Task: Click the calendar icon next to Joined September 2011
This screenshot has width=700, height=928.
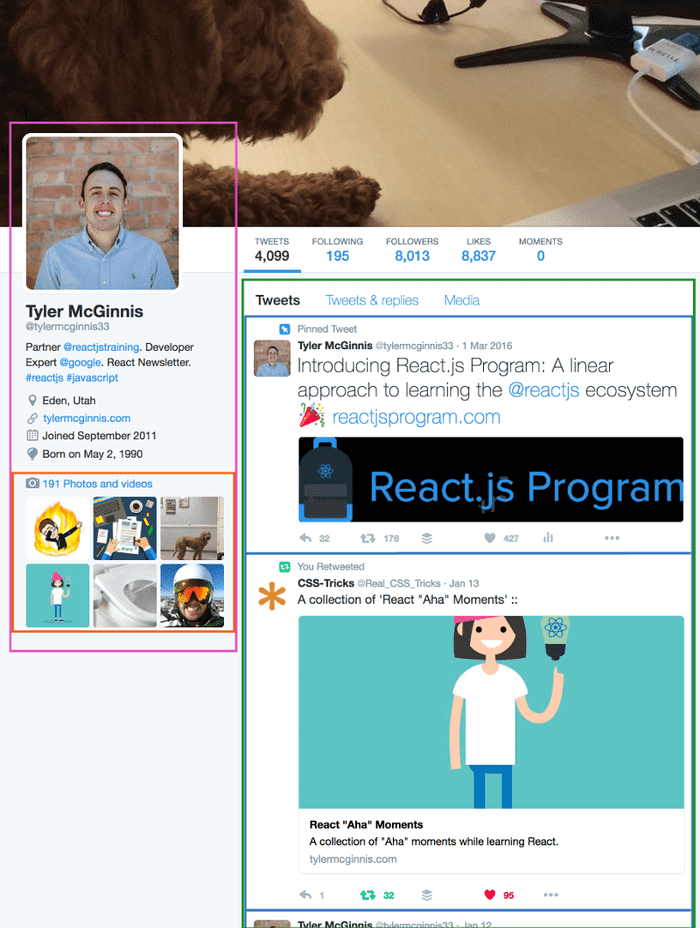Action: (x=33, y=436)
